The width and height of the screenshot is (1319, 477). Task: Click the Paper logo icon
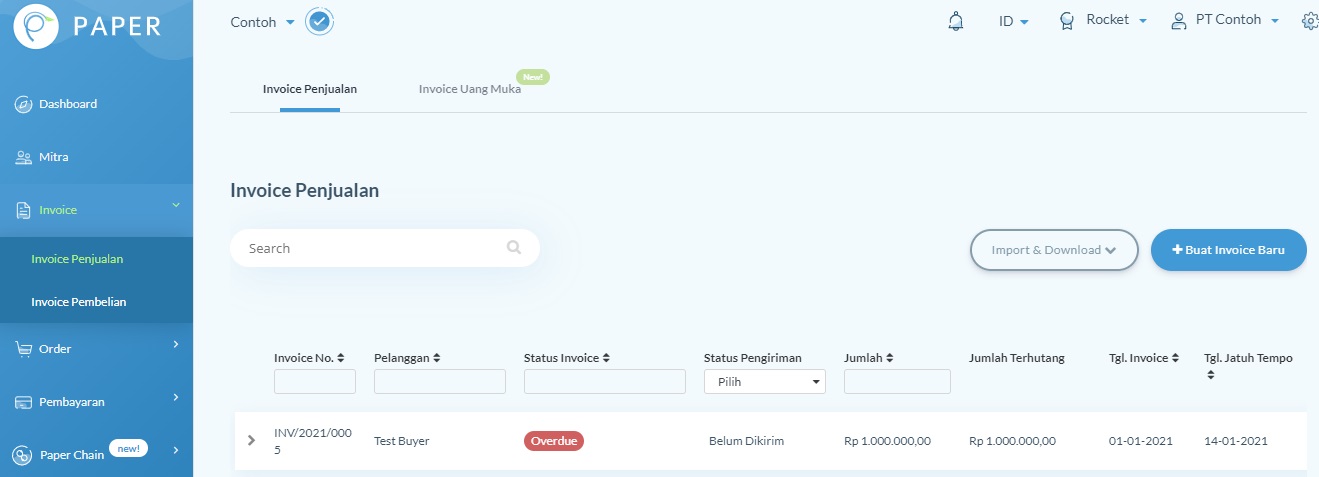pyautogui.click(x=35, y=25)
